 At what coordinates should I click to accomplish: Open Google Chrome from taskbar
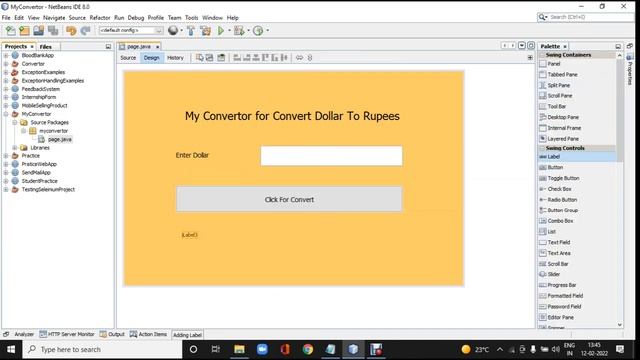(308, 349)
